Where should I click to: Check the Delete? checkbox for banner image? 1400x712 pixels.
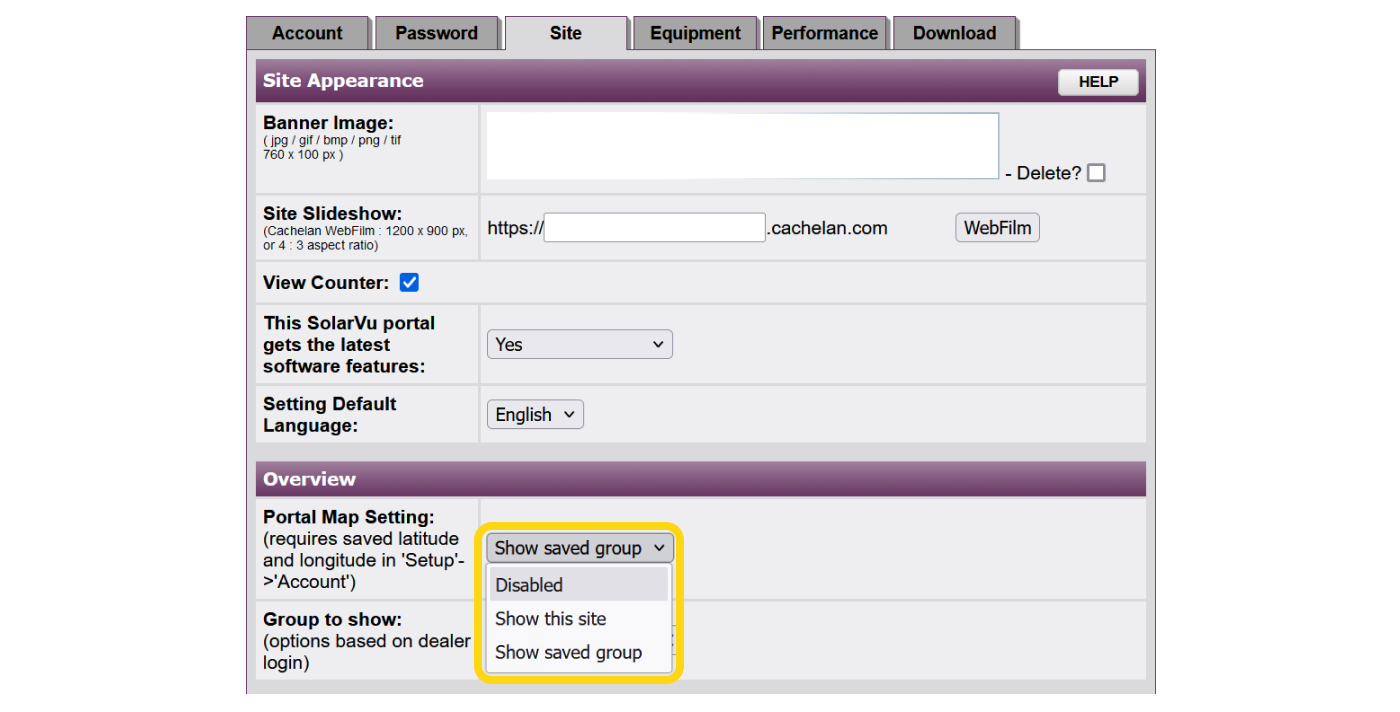pos(1096,172)
